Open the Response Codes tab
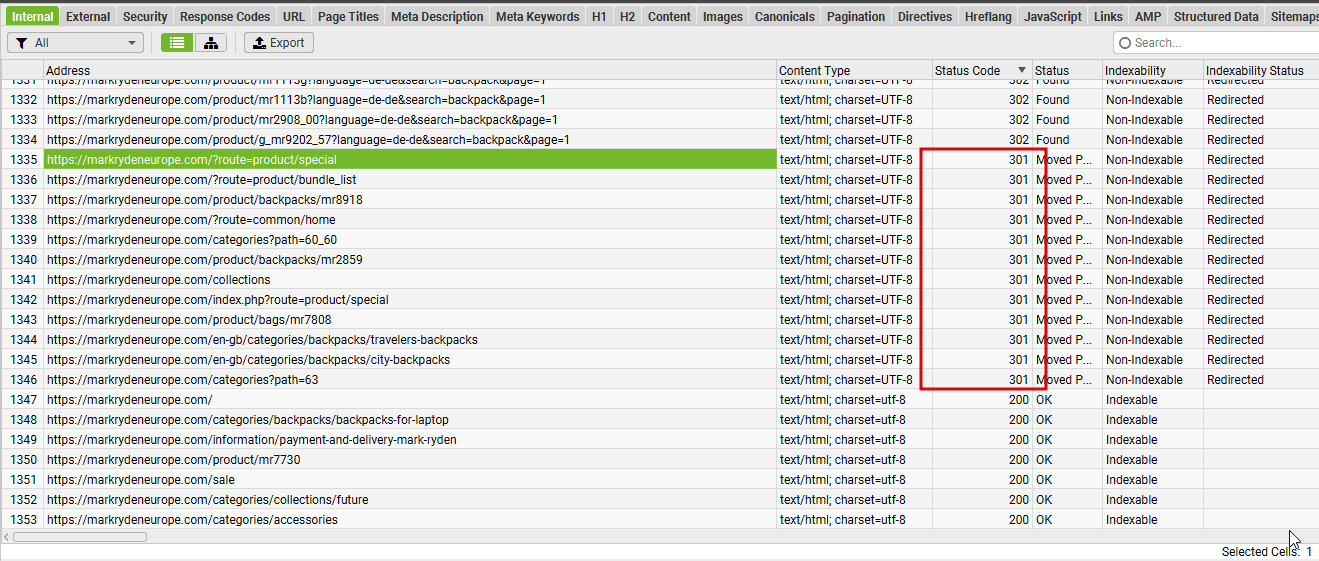The image size is (1319, 561). click(x=225, y=16)
